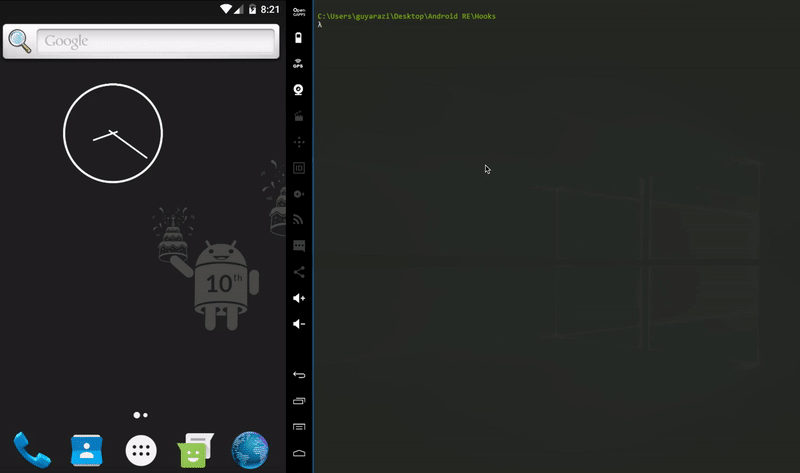800x473 pixels.
Task: Tap the Android menu button in sidebar
Action: [299, 427]
